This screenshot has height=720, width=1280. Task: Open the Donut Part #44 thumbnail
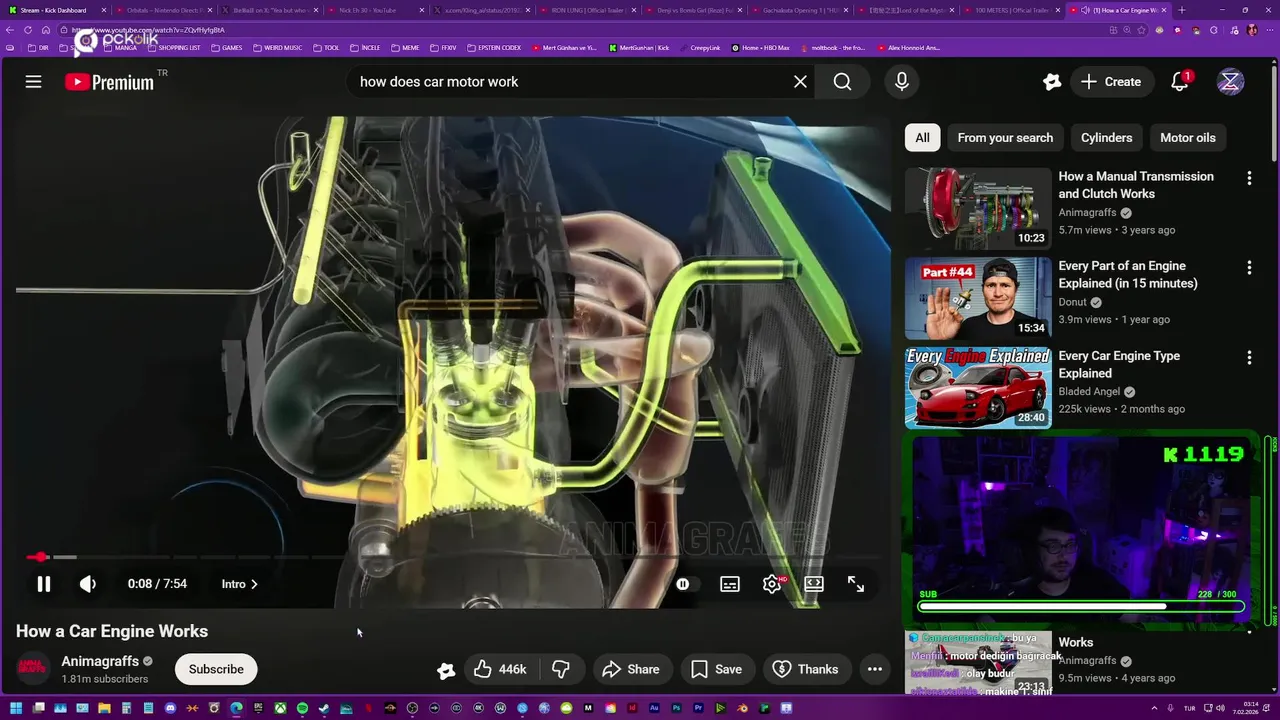978,298
